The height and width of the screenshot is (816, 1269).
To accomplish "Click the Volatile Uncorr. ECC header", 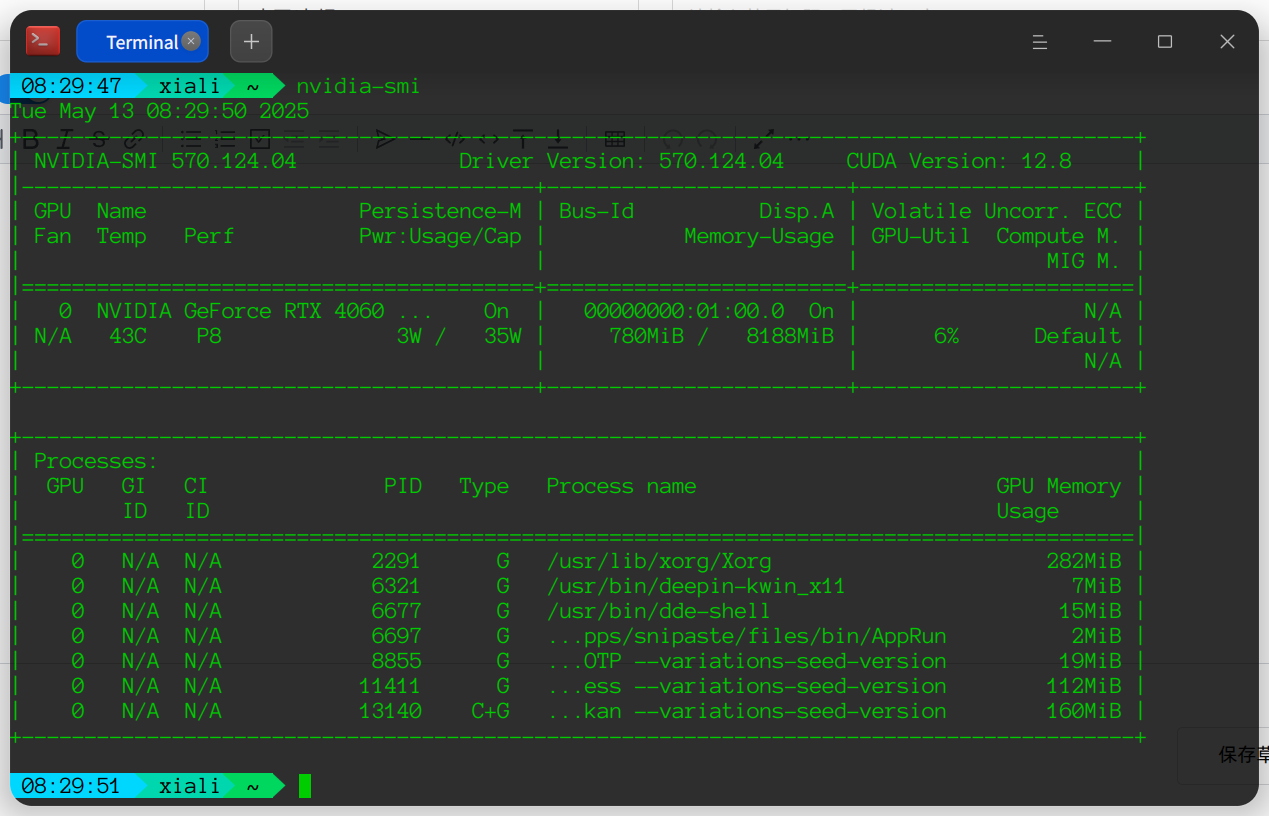I will tap(996, 211).
